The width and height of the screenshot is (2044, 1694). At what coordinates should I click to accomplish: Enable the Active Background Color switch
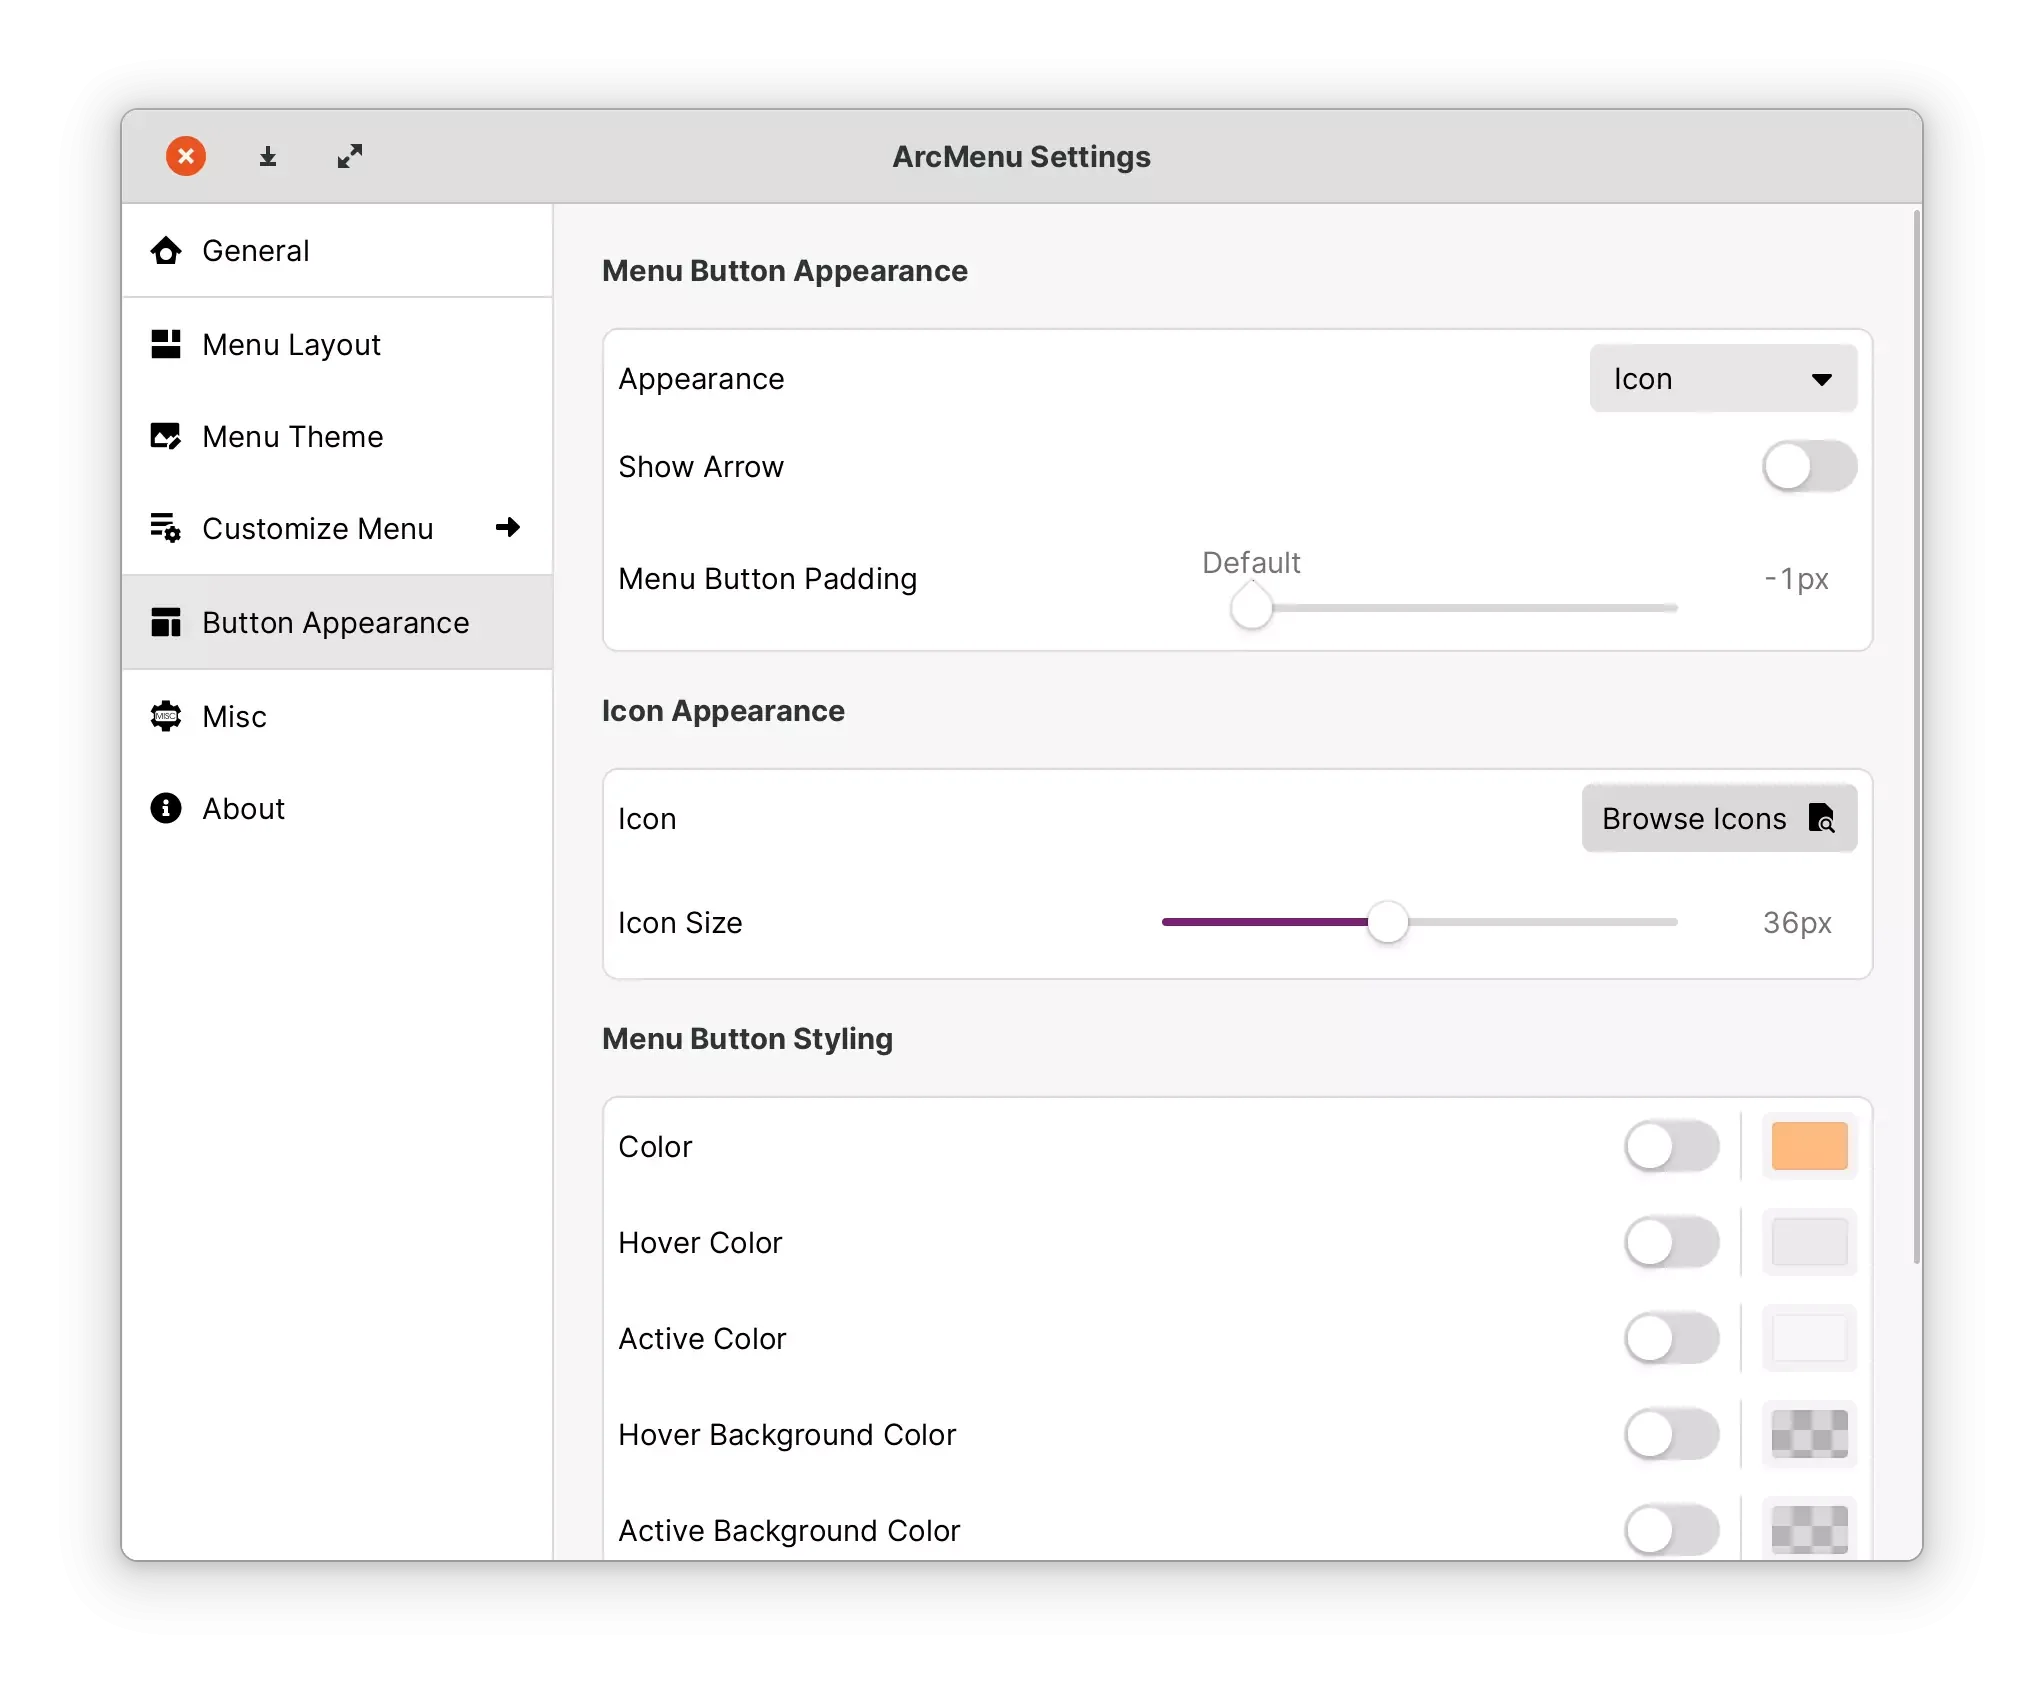pyautogui.click(x=1672, y=1531)
